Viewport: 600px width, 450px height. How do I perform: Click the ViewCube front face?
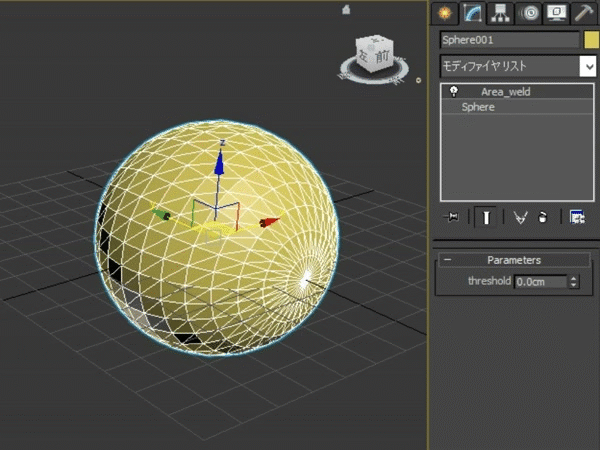(383, 57)
